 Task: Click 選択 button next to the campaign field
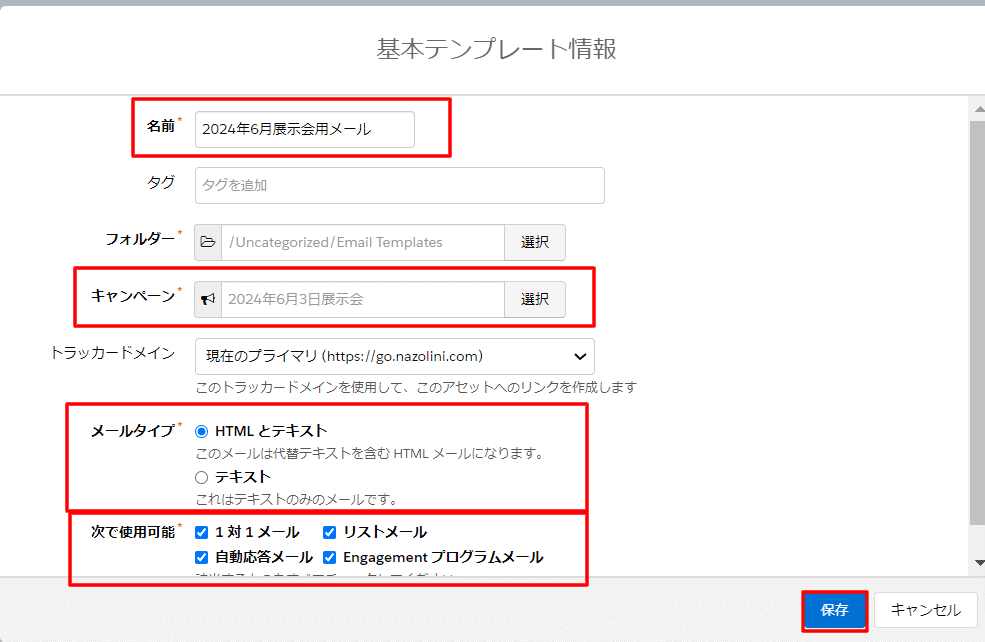pyautogui.click(x=535, y=300)
